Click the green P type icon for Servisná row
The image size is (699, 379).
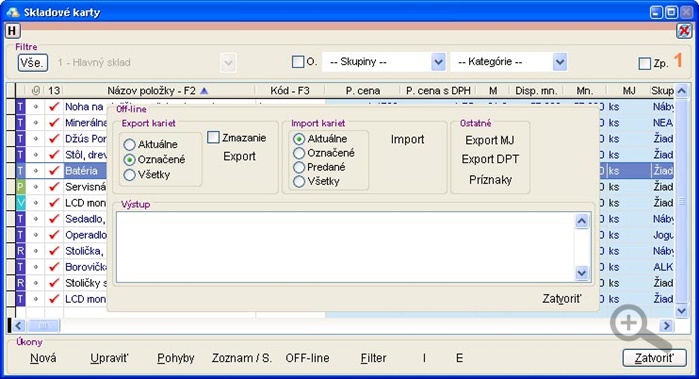[21, 187]
